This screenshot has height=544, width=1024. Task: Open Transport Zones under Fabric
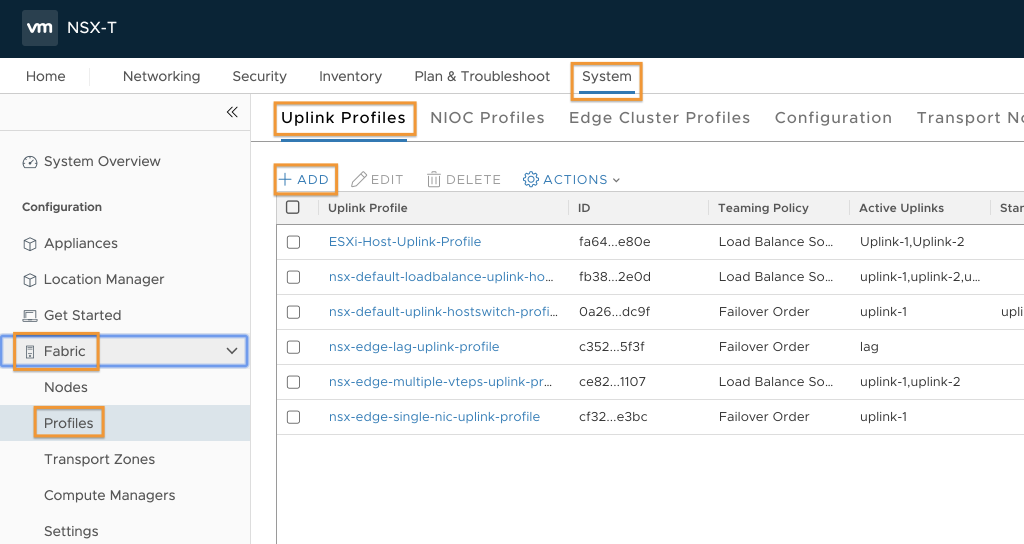[99, 459]
